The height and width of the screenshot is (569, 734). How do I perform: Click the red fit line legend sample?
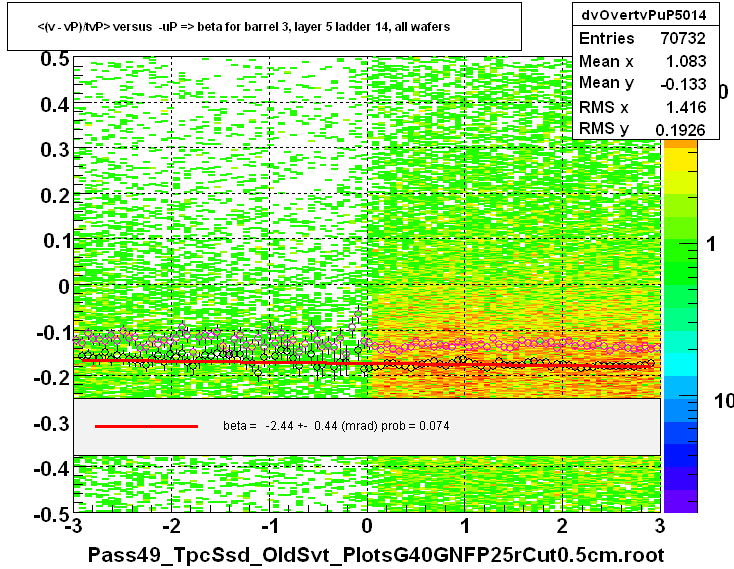(x=146, y=426)
